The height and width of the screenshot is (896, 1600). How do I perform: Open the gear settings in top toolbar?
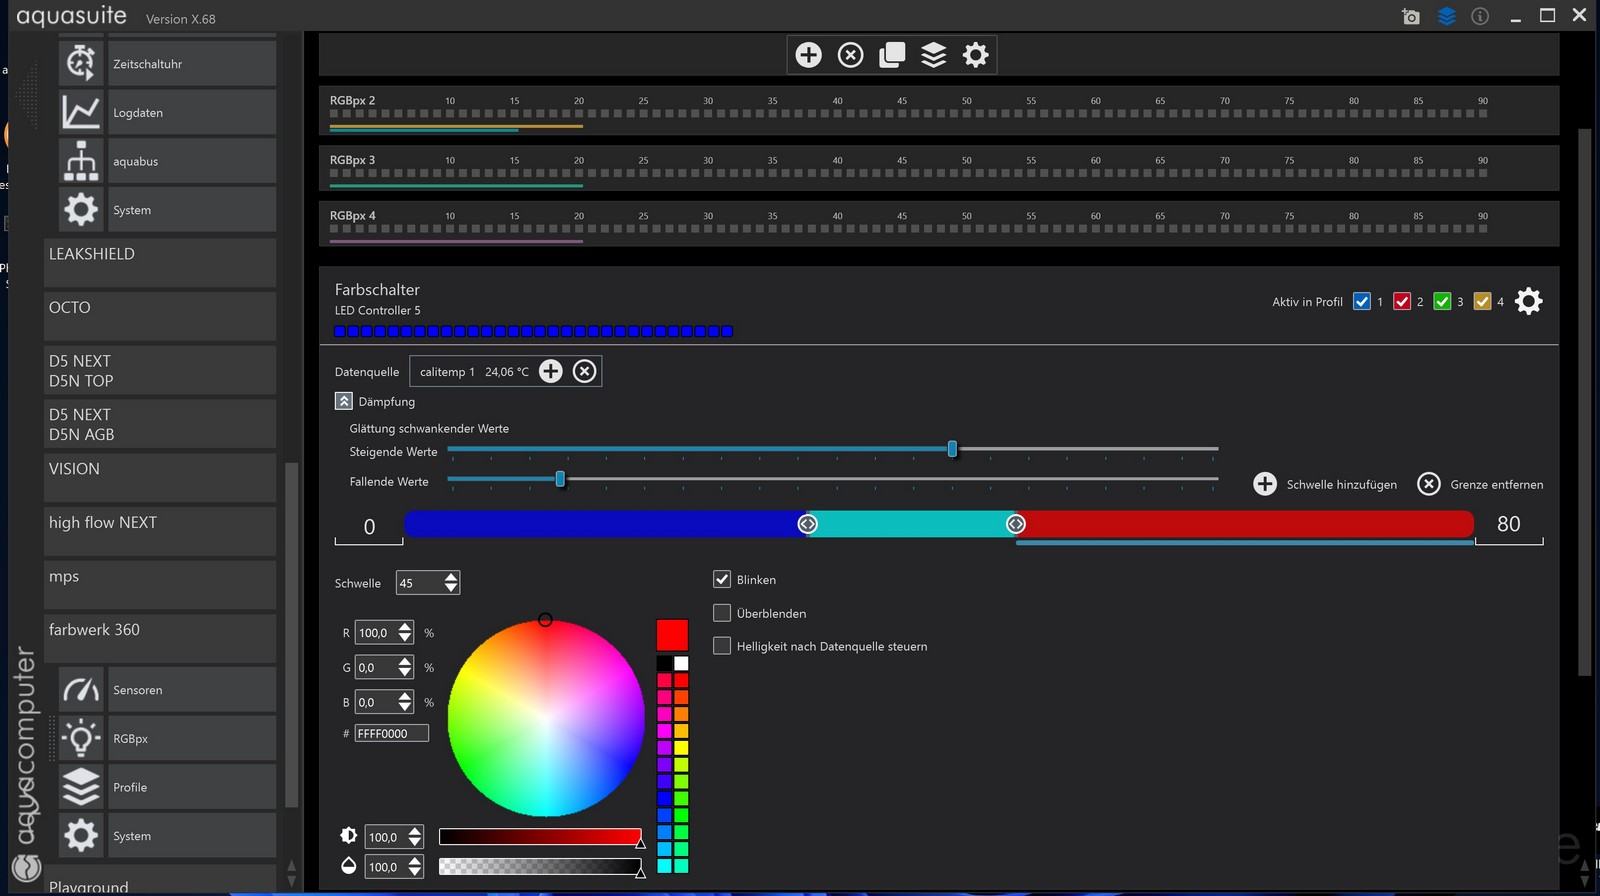[975, 55]
